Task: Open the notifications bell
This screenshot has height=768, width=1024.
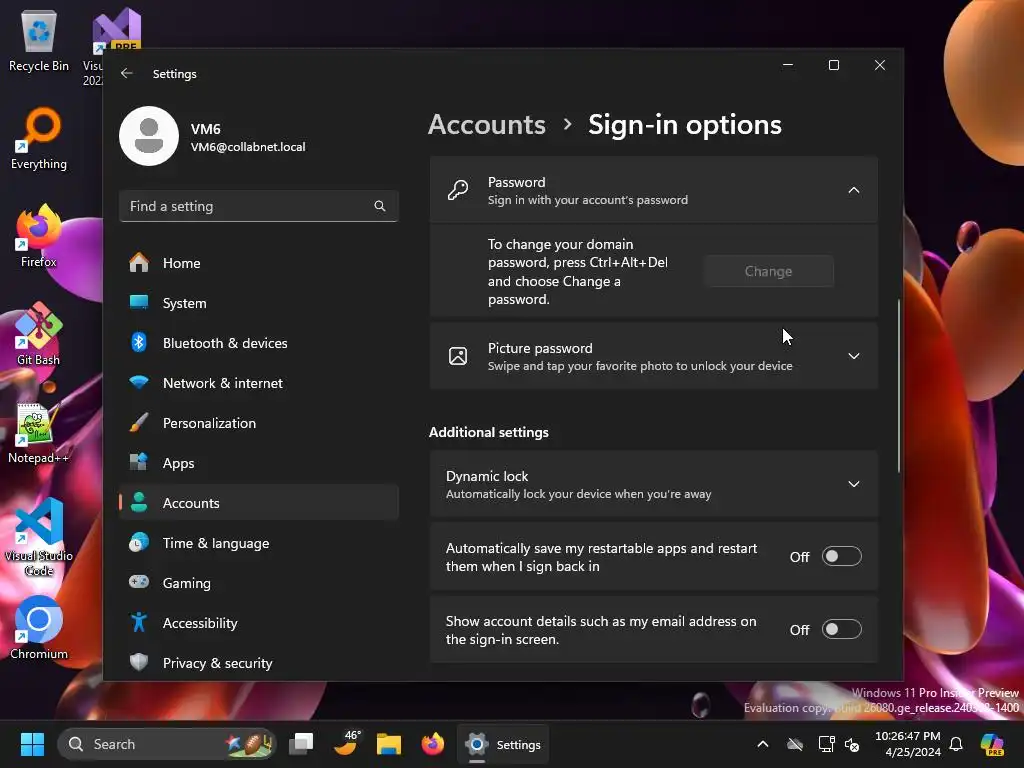Action: (x=956, y=744)
